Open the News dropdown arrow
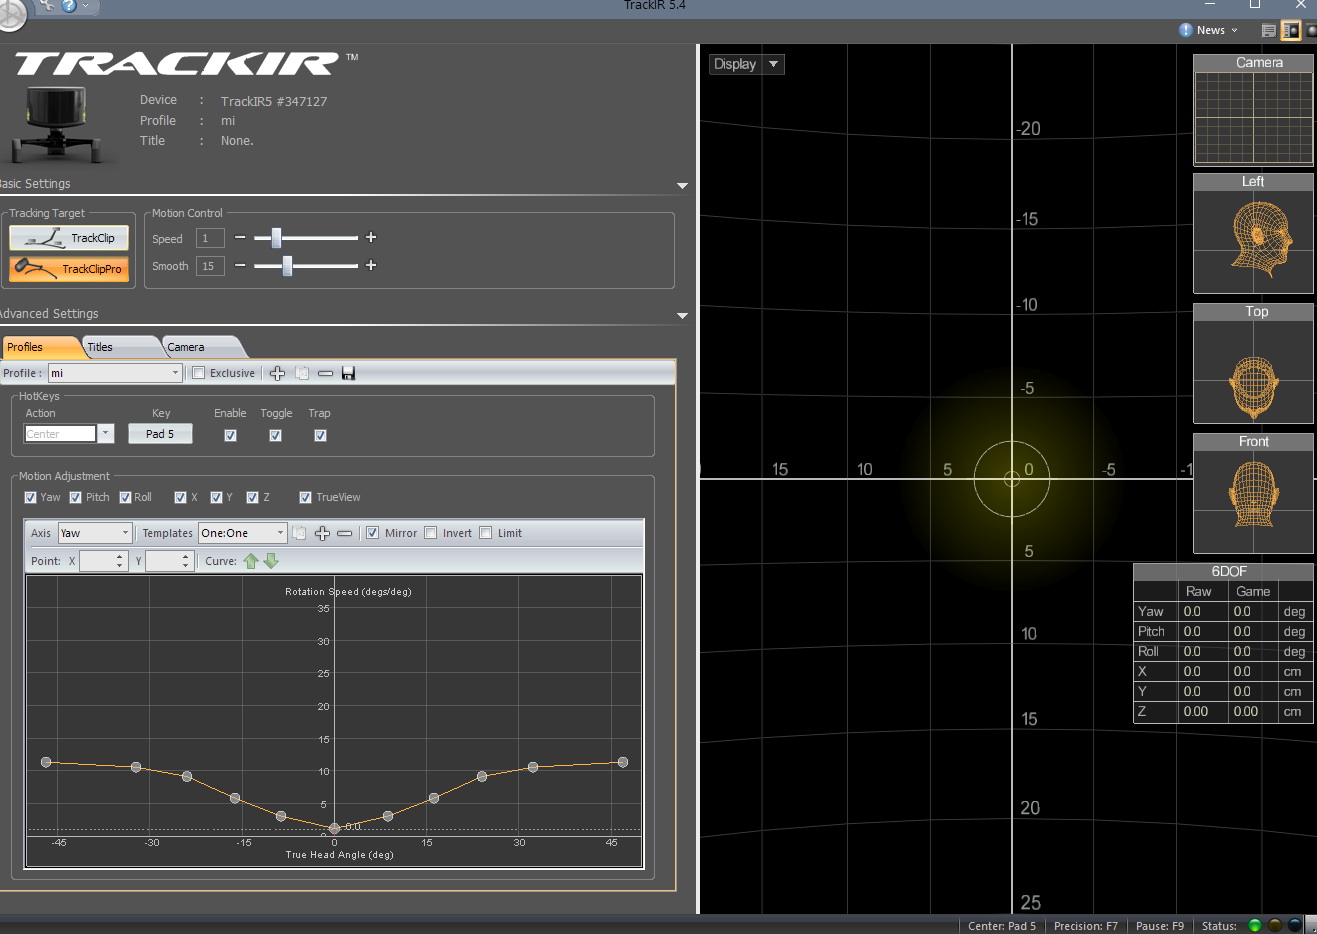The image size is (1317, 934). pyautogui.click(x=1234, y=30)
